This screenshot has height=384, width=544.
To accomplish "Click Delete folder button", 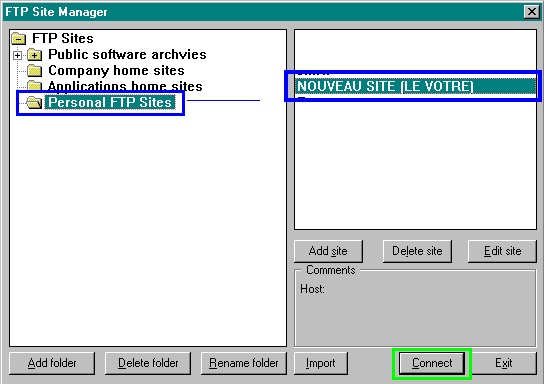I will coord(148,363).
